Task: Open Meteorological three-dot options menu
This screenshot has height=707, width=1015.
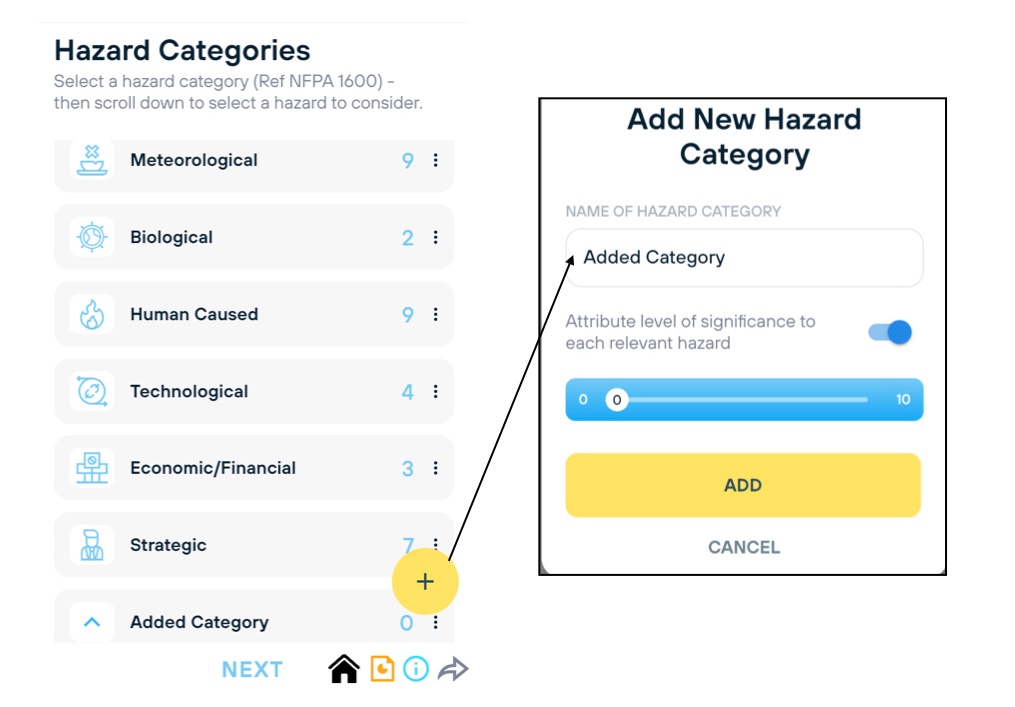Action: pos(435,160)
